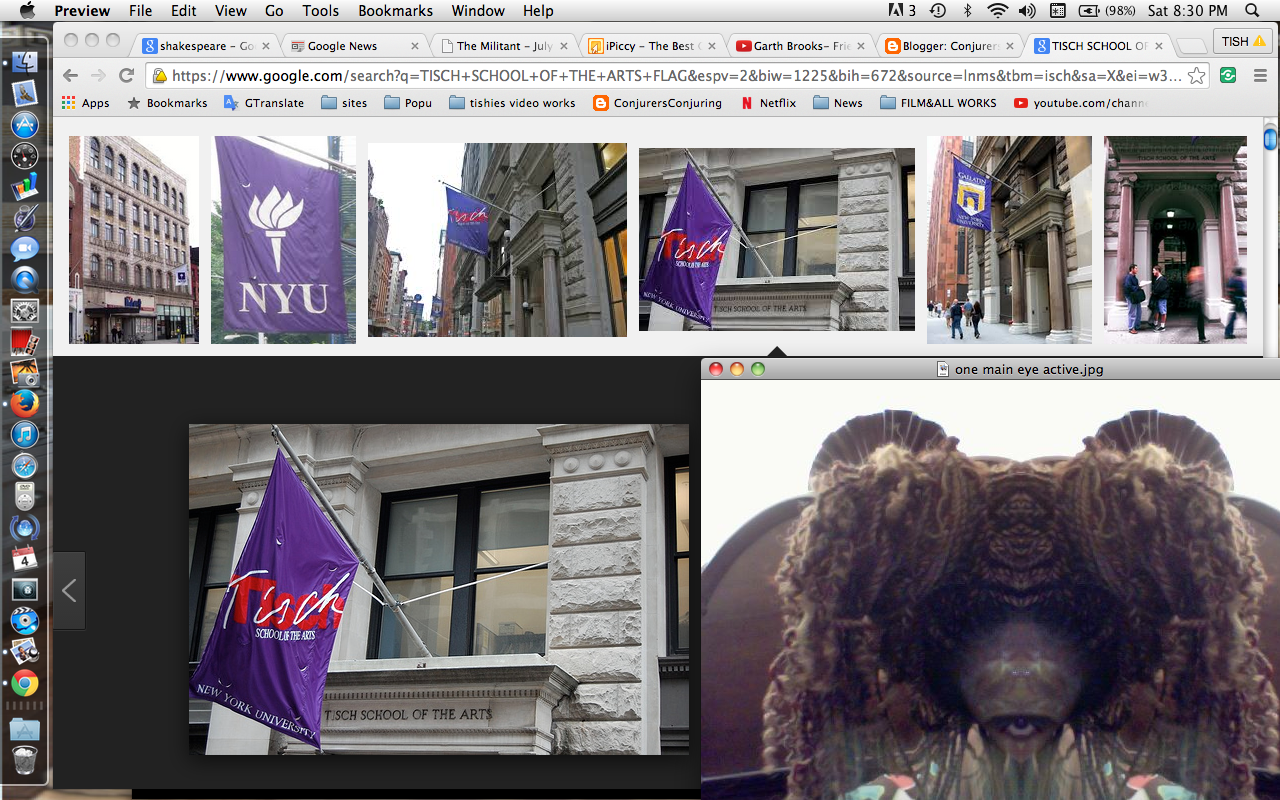Launch Numbers from the Dock
Image resolution: width=1280 pixels, height=800 pixels.
tap(24, 186)
